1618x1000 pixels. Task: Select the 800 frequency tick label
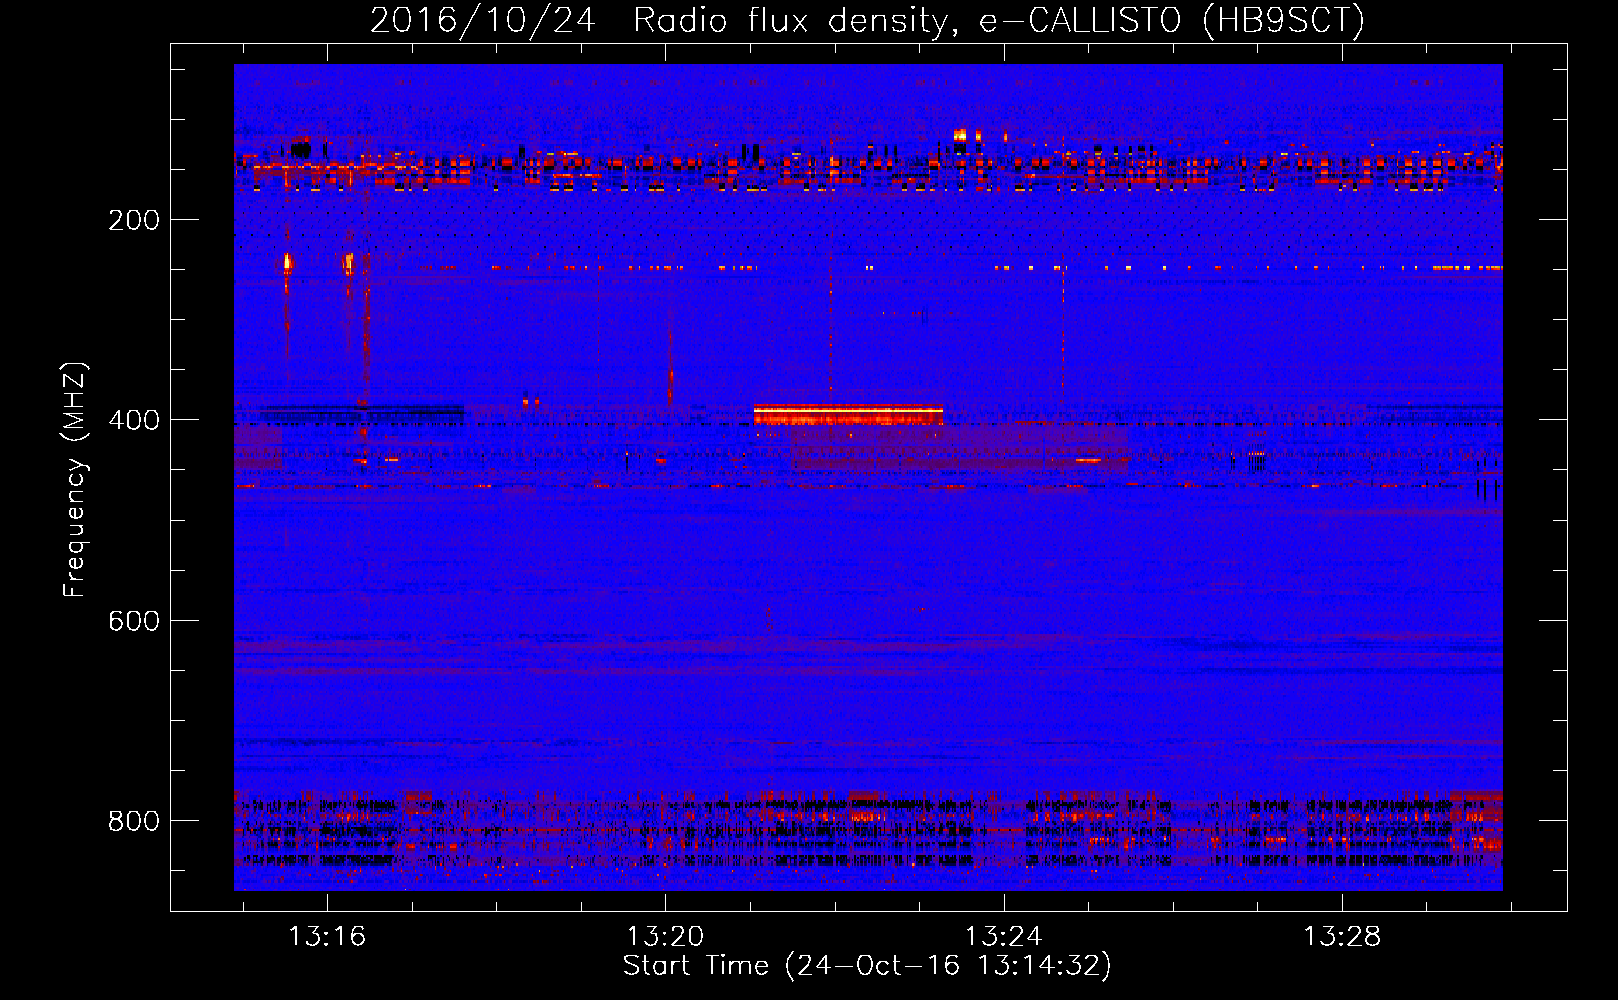[134, 821]
